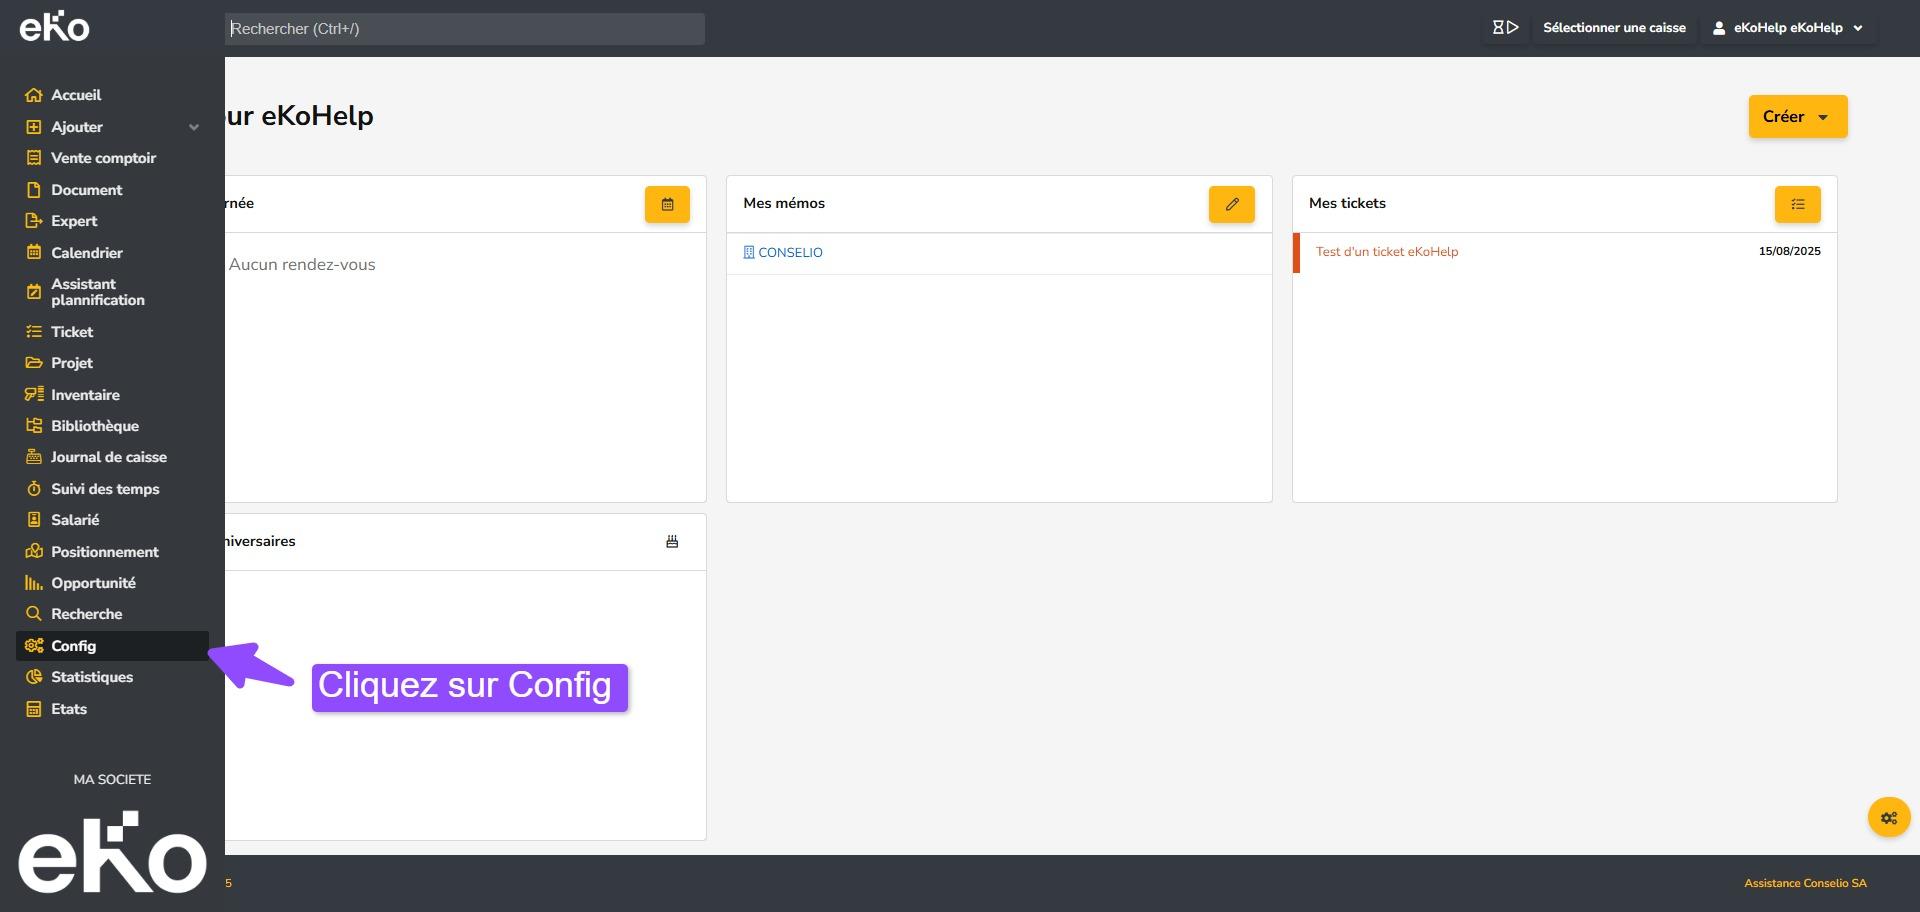Click the list icon in Mes tickets
This screenshot has width=1920, height=912.
click(1797, 204)
